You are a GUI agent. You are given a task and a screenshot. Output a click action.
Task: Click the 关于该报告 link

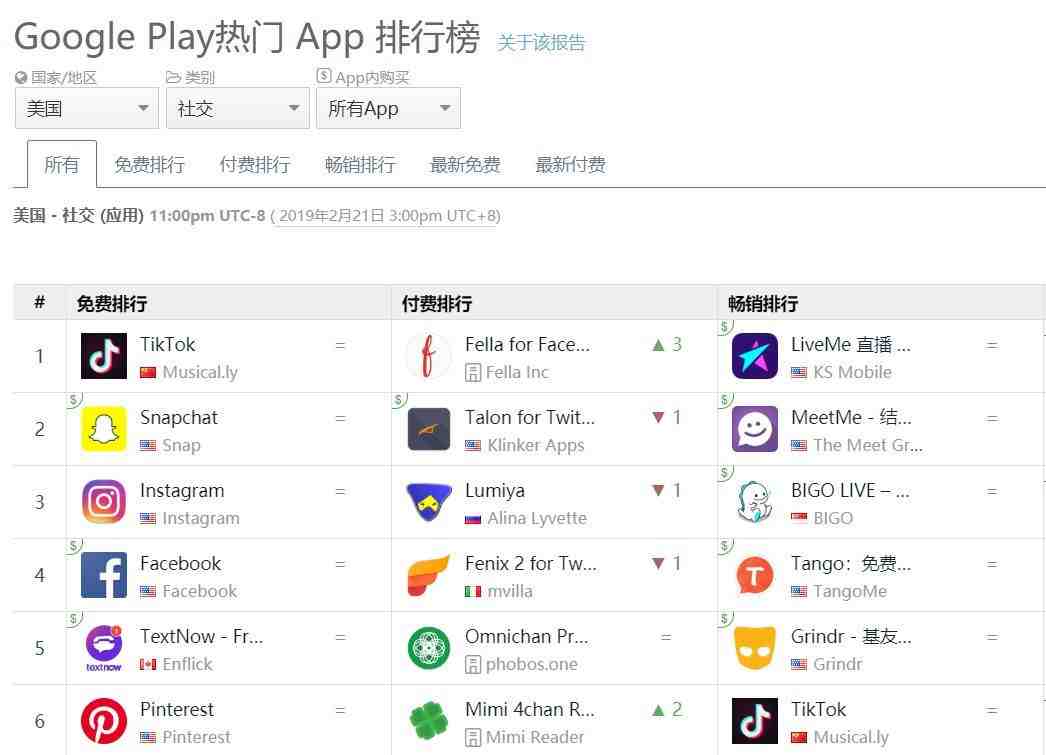click(541, 43)
